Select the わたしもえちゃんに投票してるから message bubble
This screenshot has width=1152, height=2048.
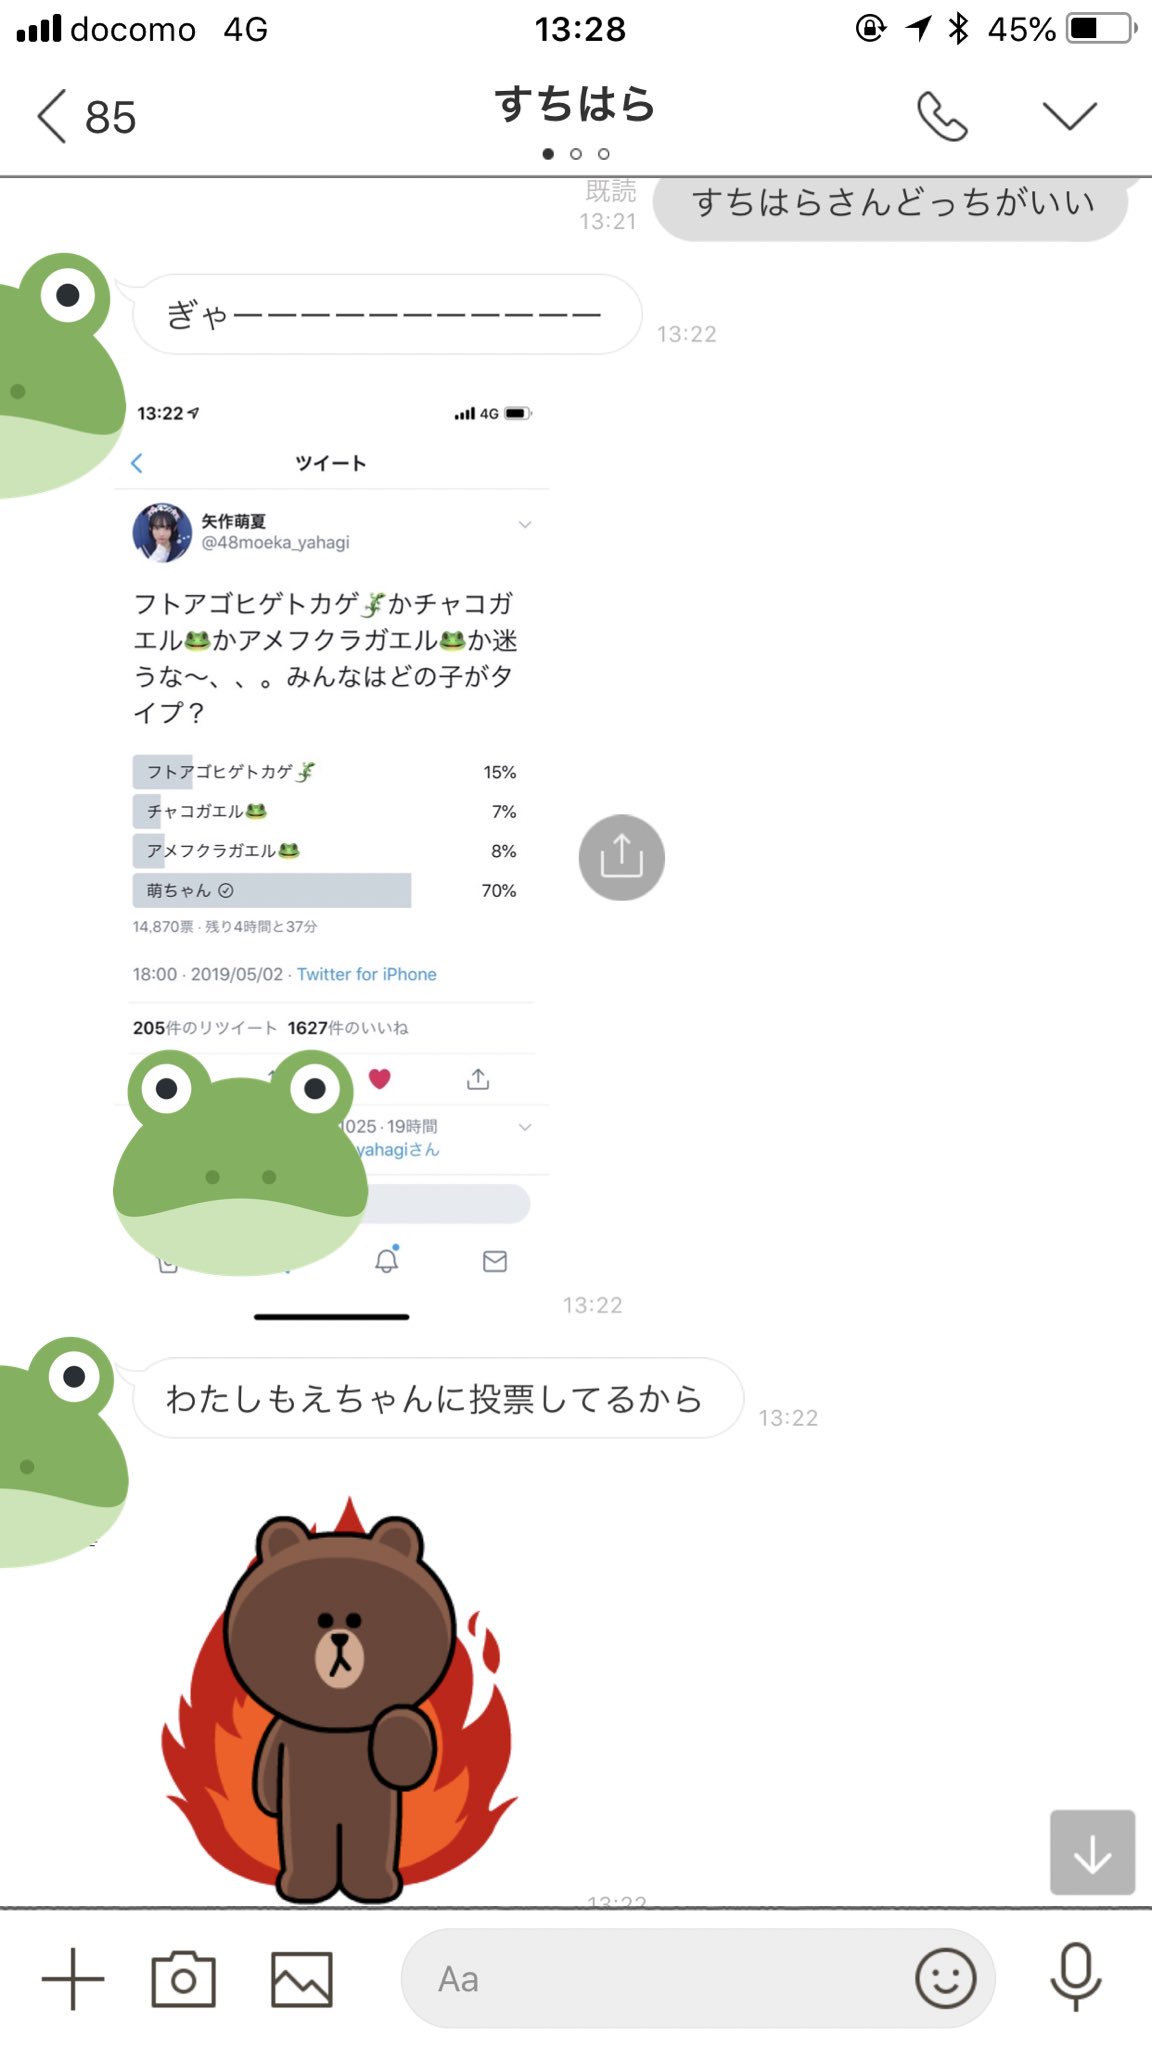(436, 1398)
